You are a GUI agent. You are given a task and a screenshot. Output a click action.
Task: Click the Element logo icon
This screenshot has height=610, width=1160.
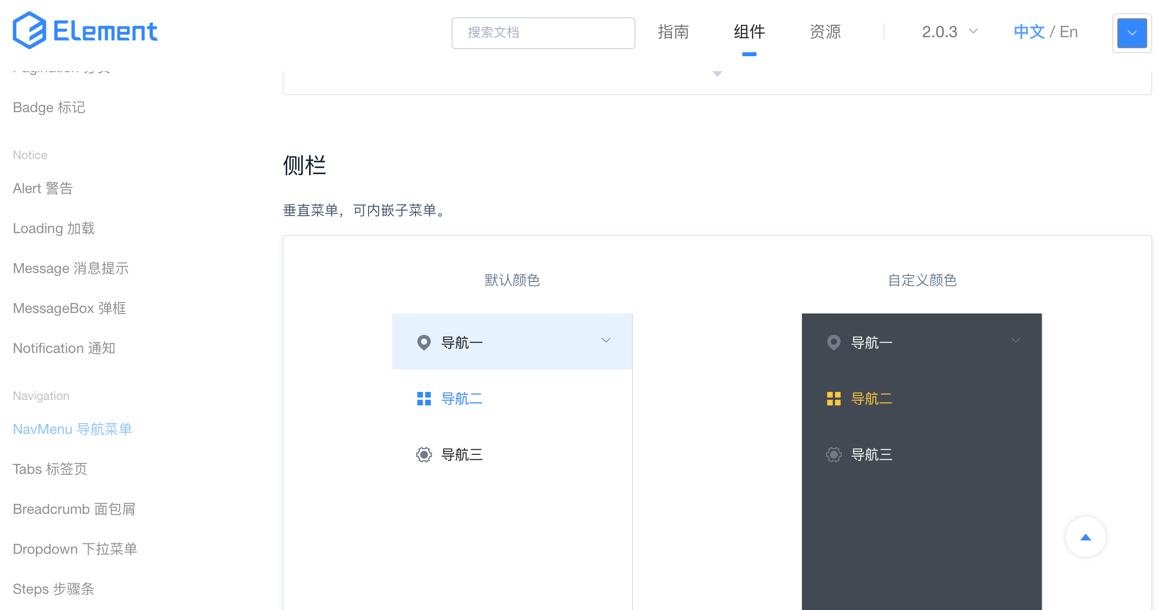point(29,31)
